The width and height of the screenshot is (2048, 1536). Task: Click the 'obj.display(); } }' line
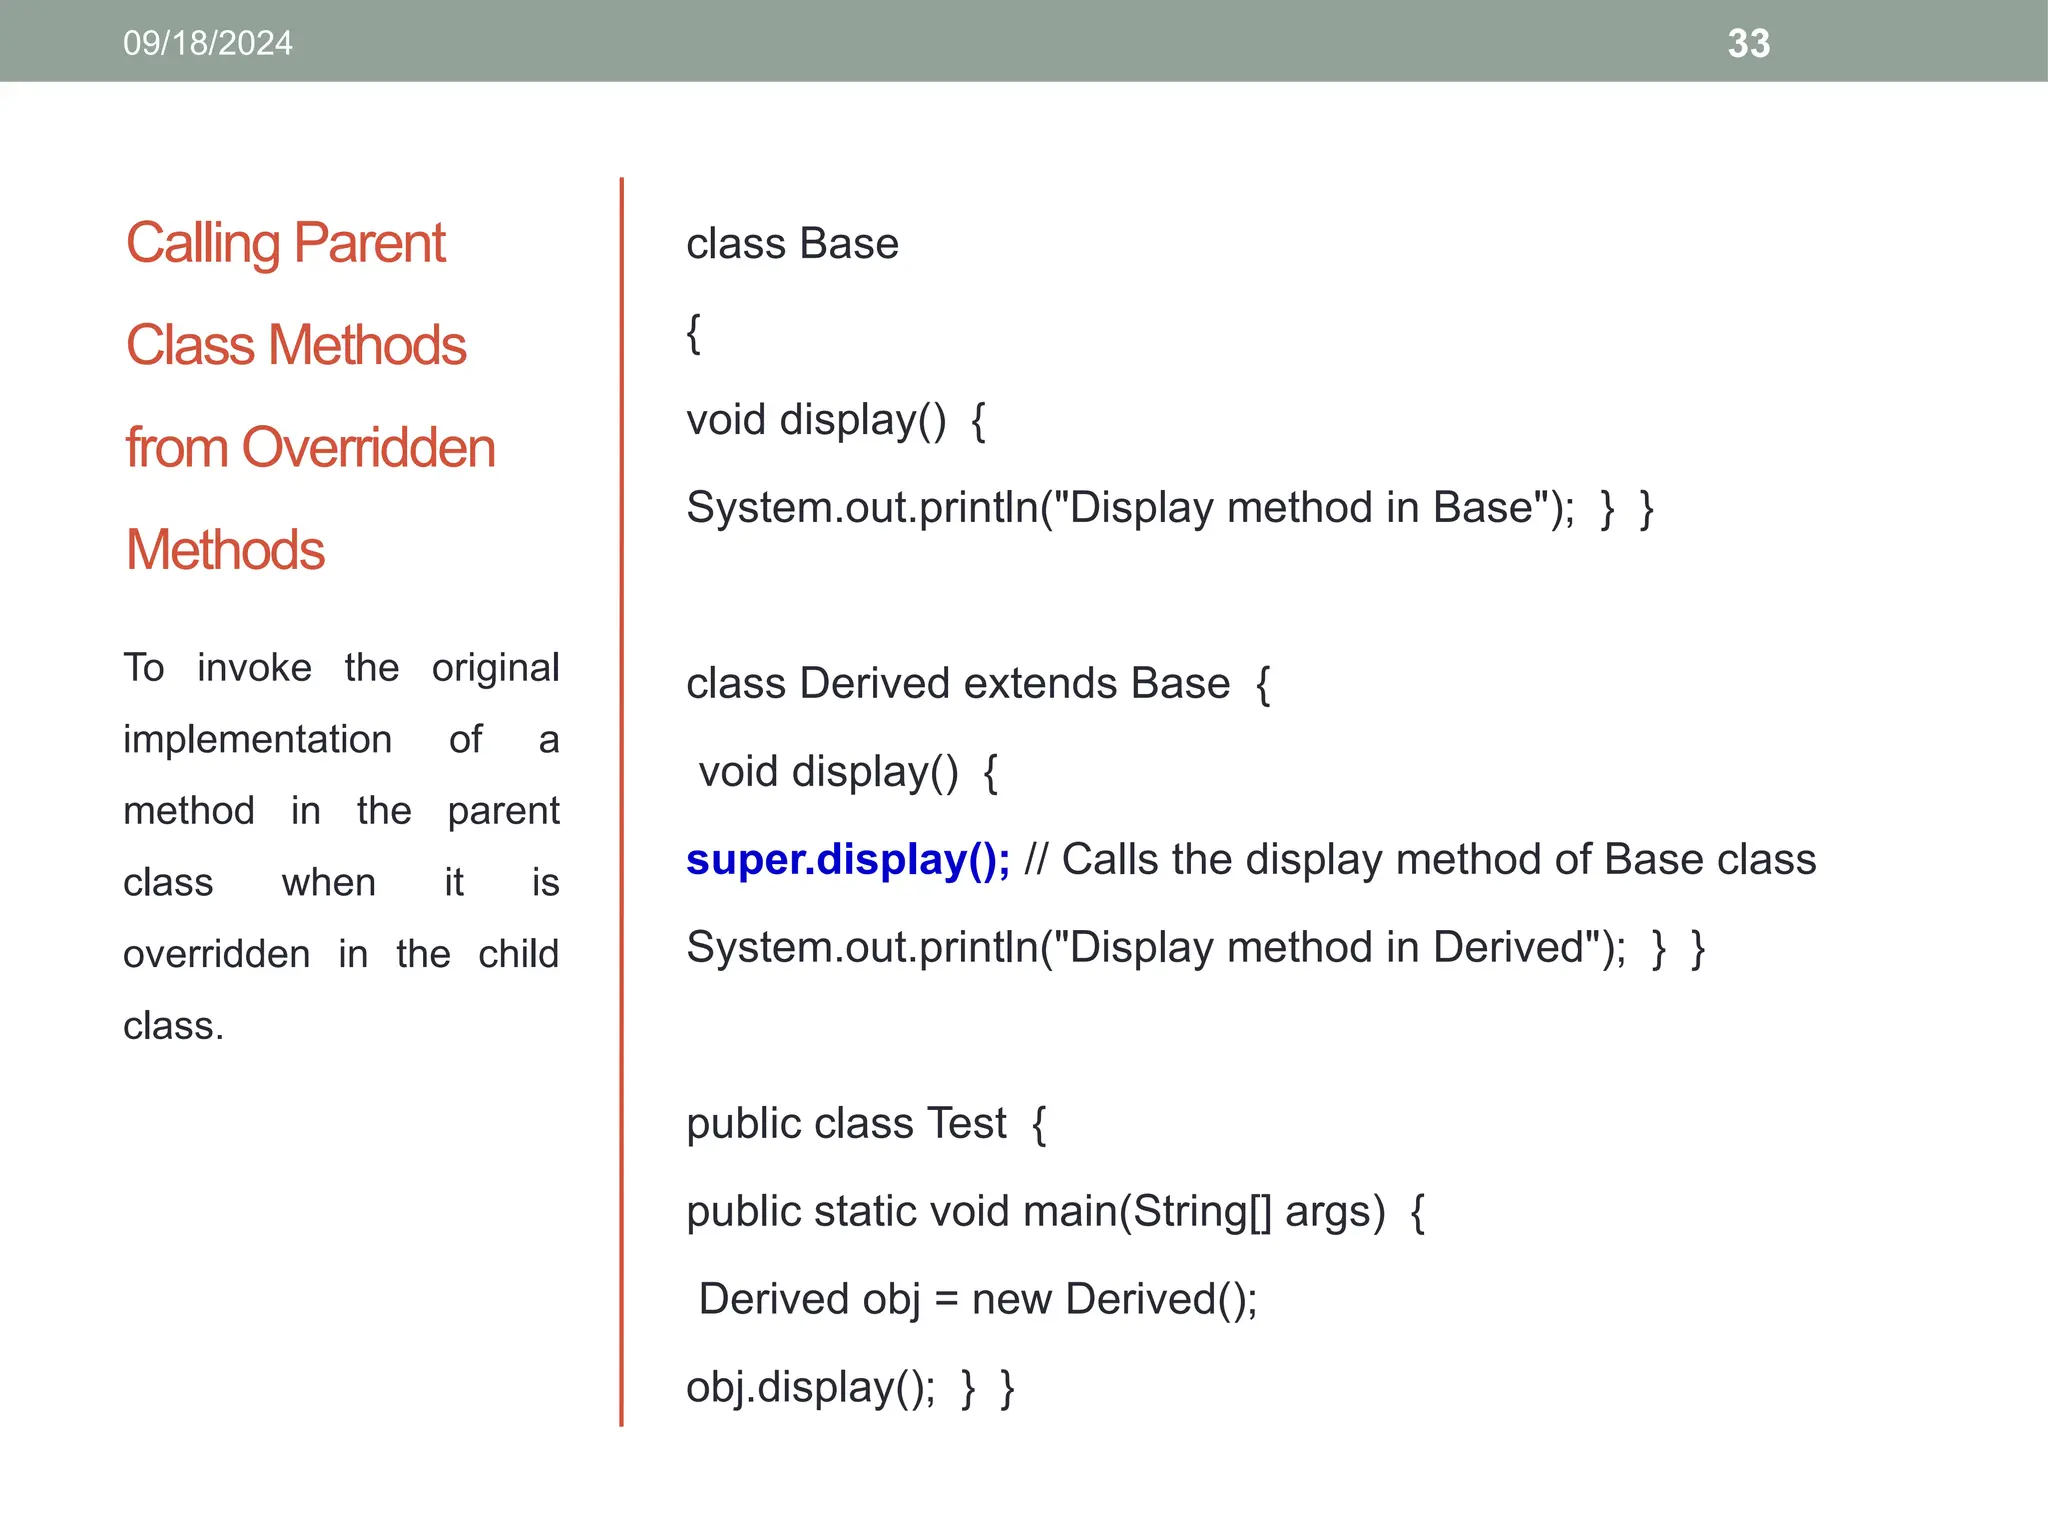(851, 1388)
